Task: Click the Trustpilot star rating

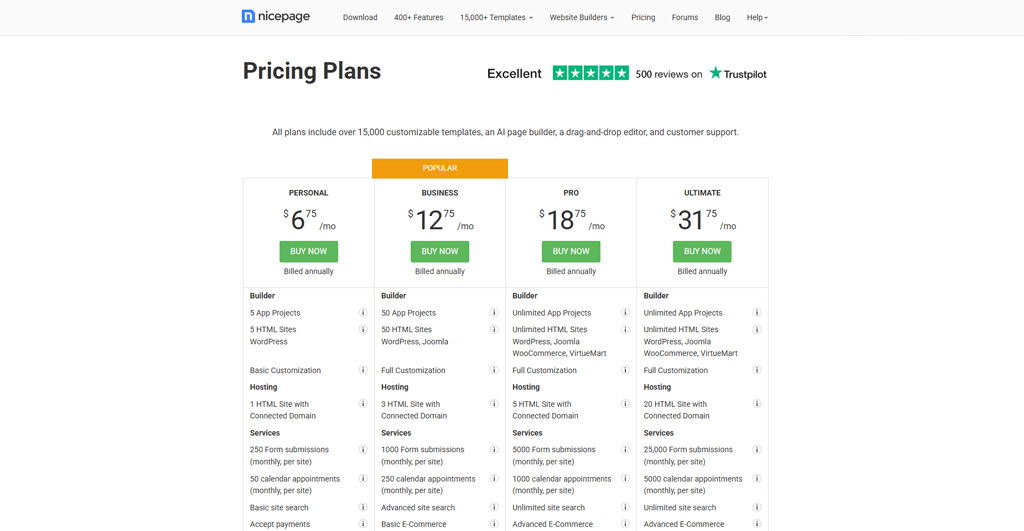Action: [x=591, y=73]
